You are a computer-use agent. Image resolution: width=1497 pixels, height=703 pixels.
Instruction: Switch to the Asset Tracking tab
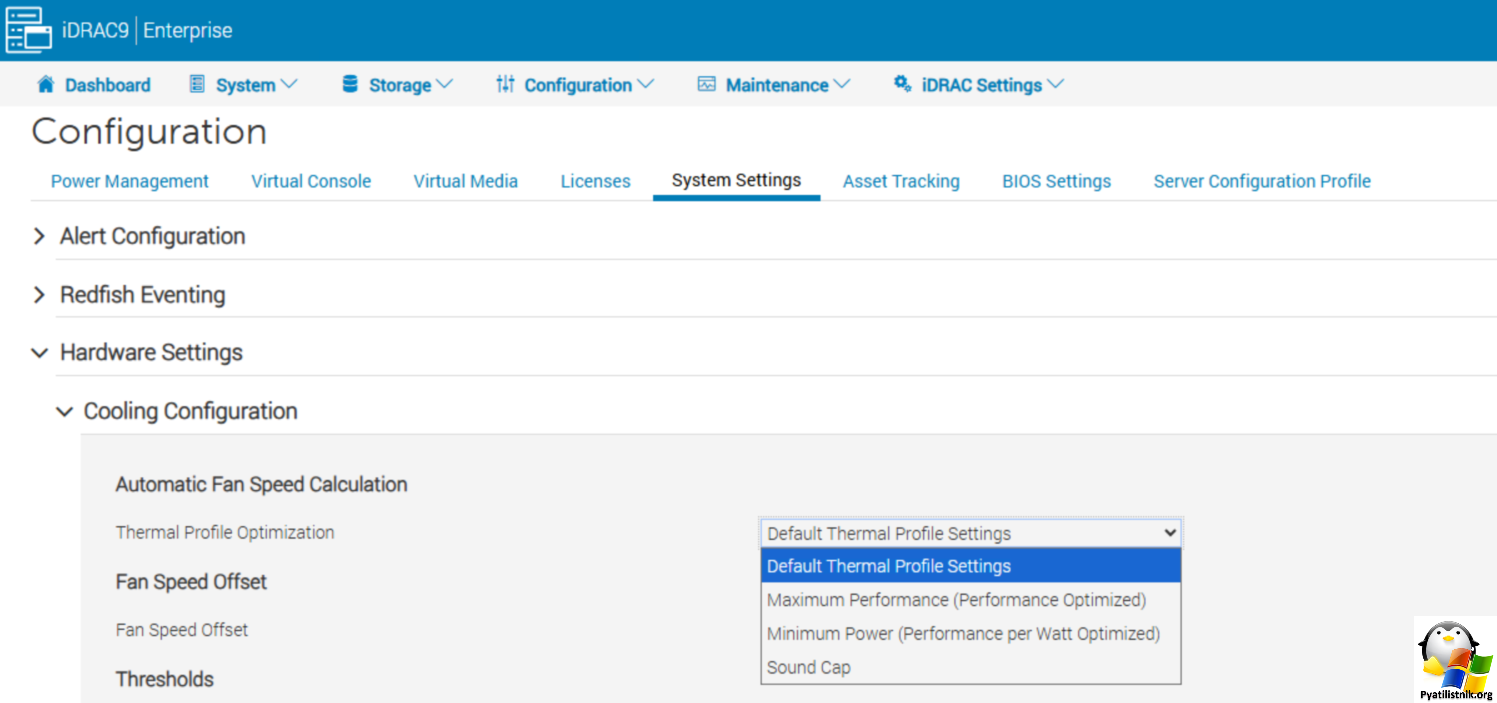[901, 181]
